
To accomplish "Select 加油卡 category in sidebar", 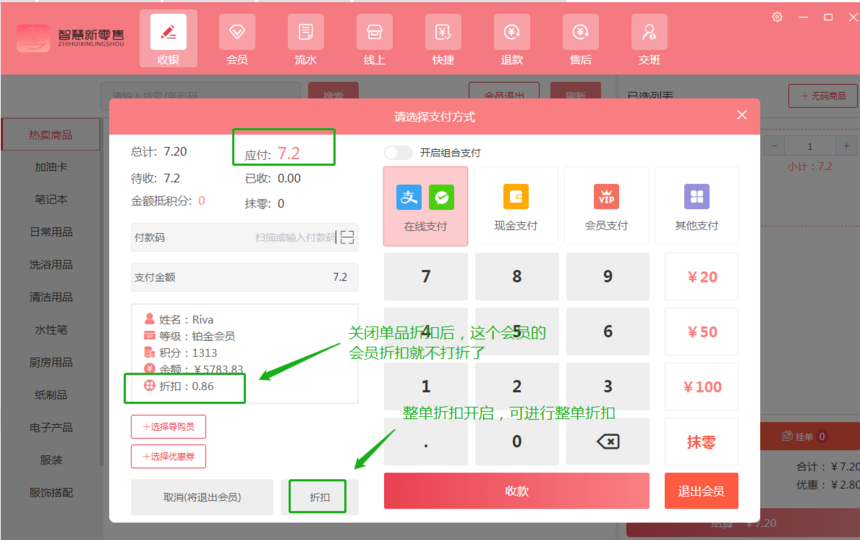I will pyautogui.click(x=50, y=167).
